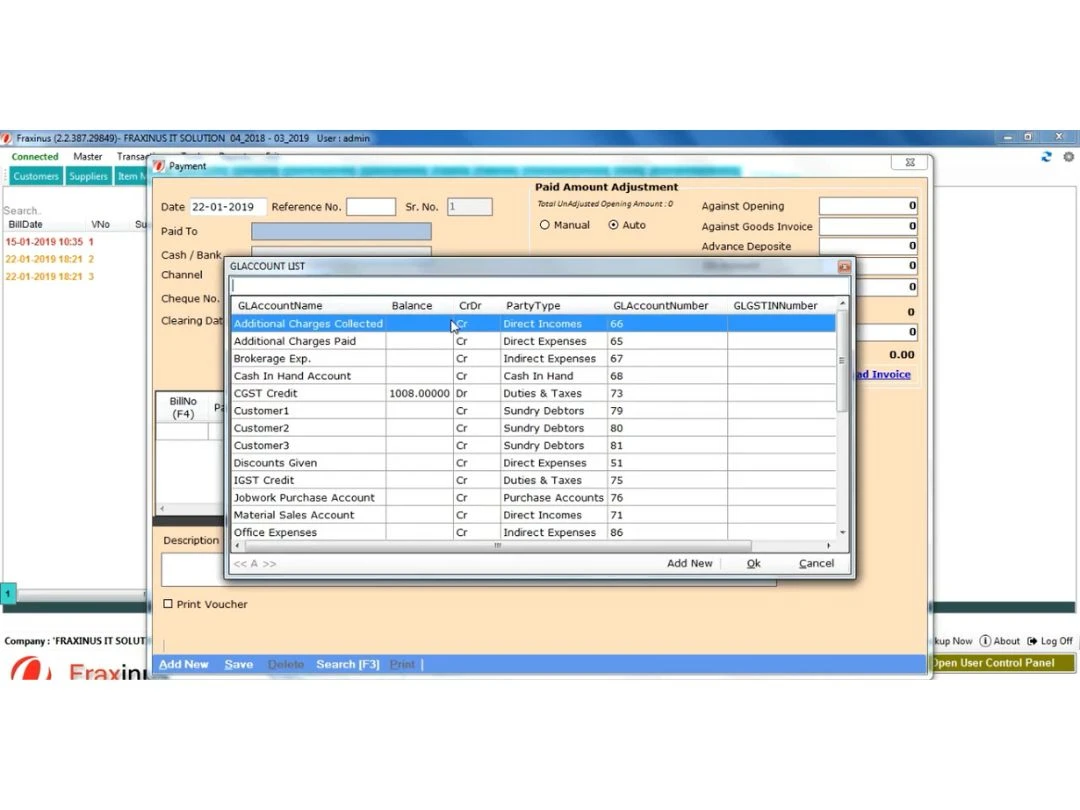Click the Payment window logo icon
Screen dimensions: 1080x810
[159, 166]
